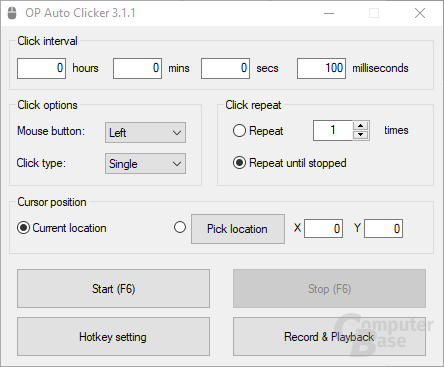Decrease repeat times with down arrow
The height and width of the screenshot is (367, 444).
pyautogui.click(x=360, y=135)
